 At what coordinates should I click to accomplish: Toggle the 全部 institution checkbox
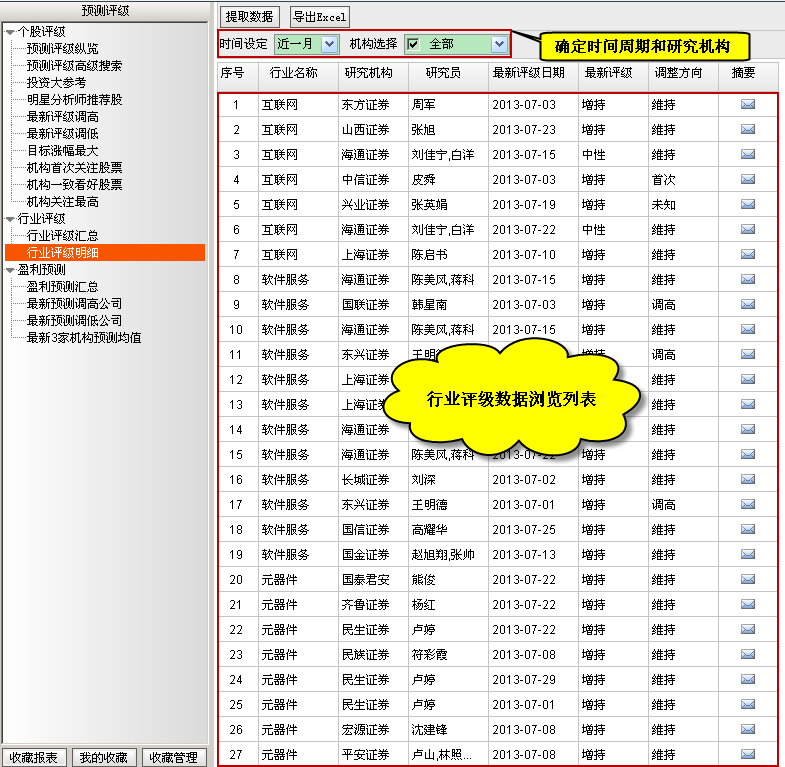pyautogui.click(x=413, y=44)
